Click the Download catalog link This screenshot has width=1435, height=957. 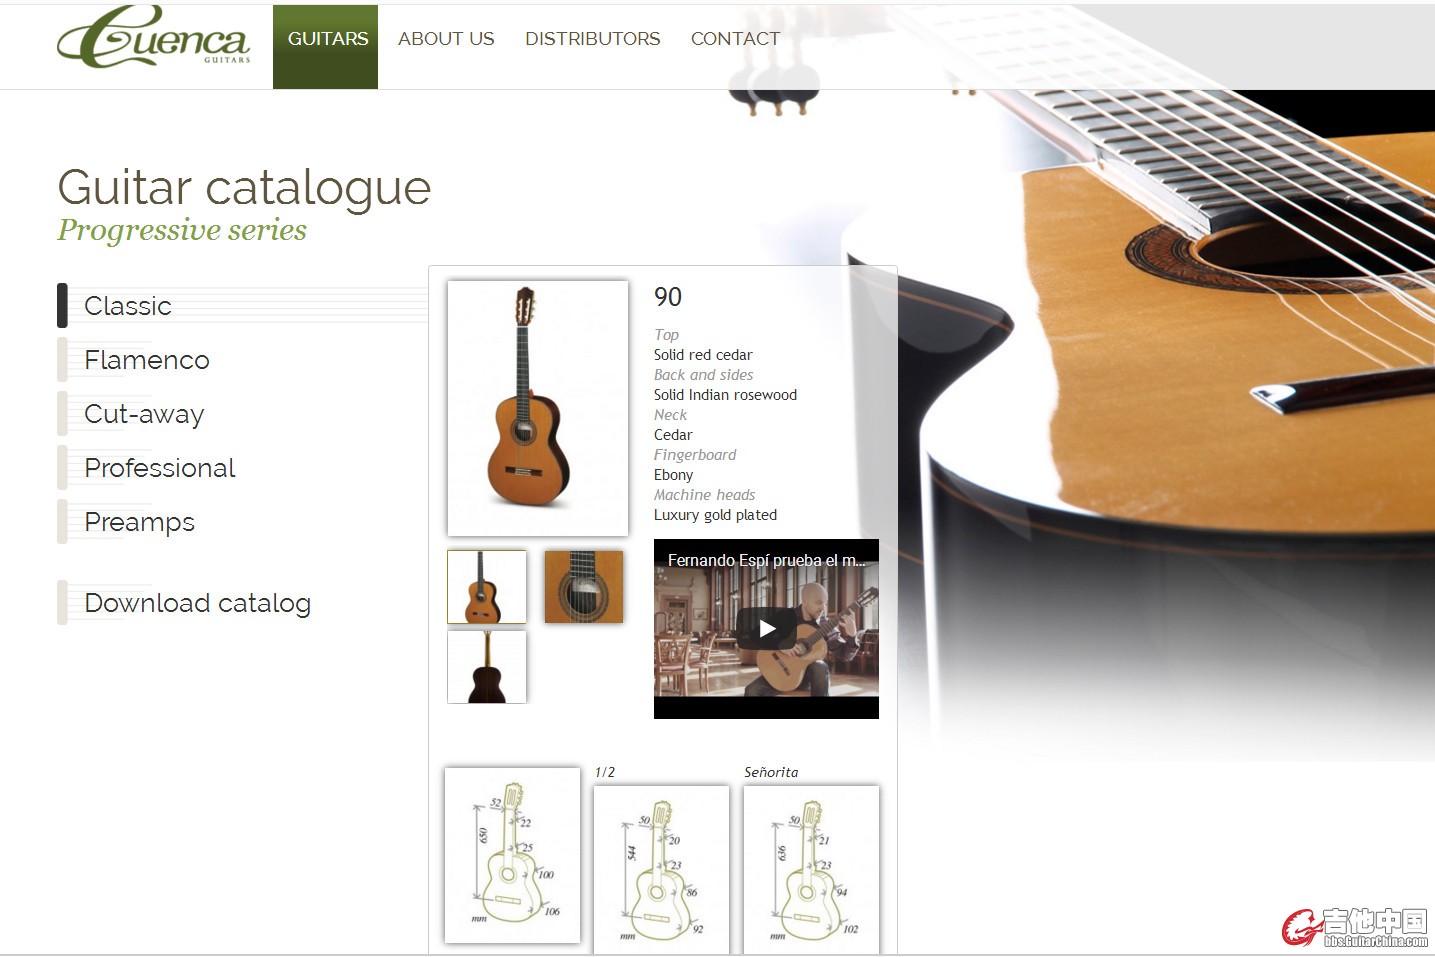click(197, 603)
